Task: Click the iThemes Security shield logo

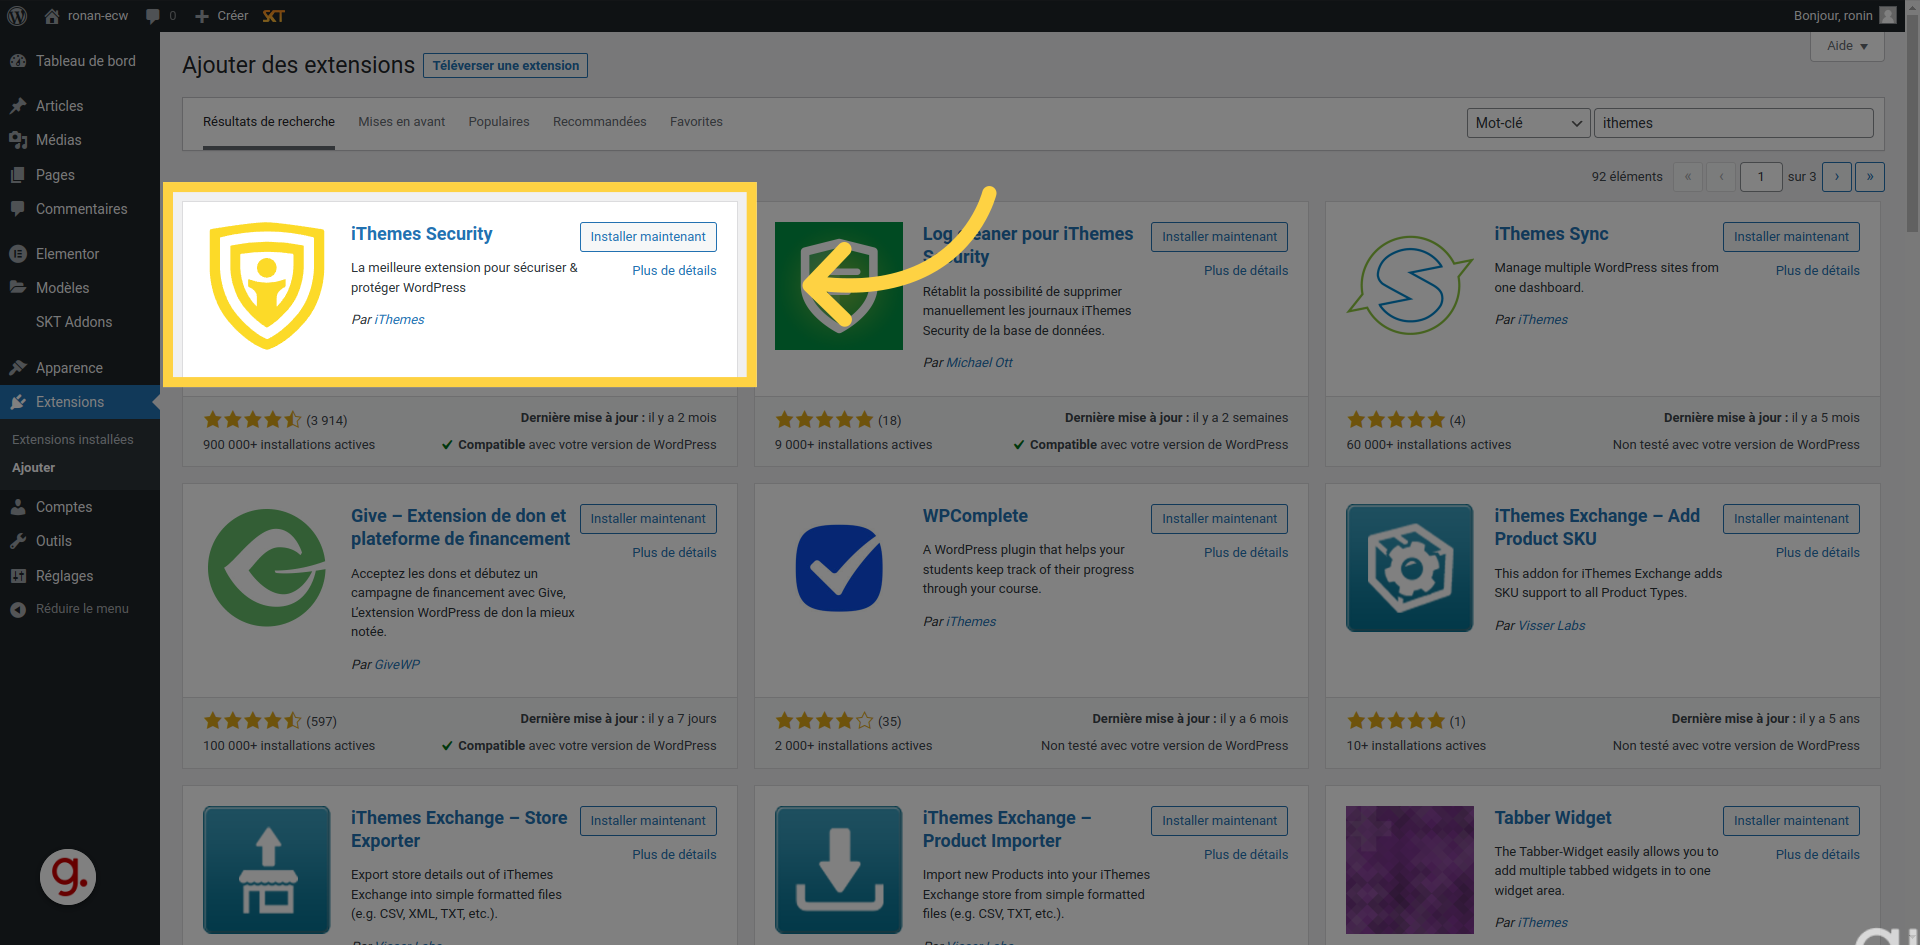Action: [267, 286]
